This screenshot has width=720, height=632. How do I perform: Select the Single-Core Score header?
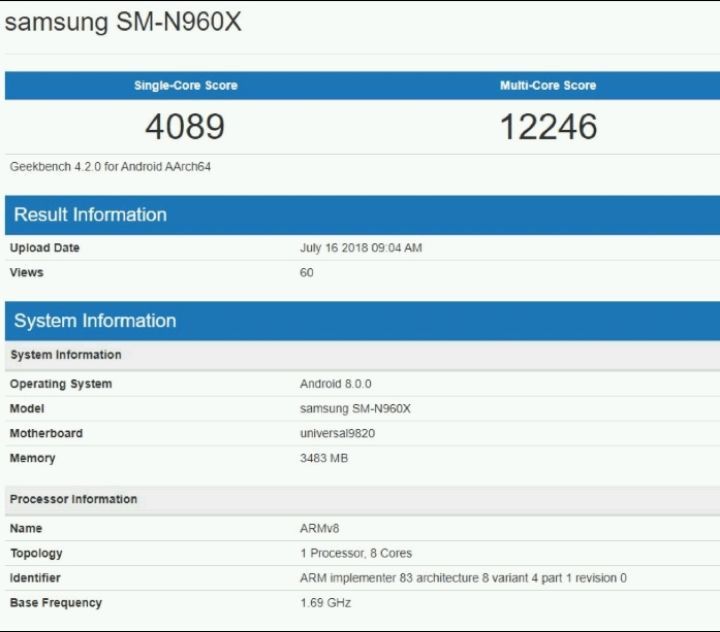pyautogui.click(x=186, y=85)
